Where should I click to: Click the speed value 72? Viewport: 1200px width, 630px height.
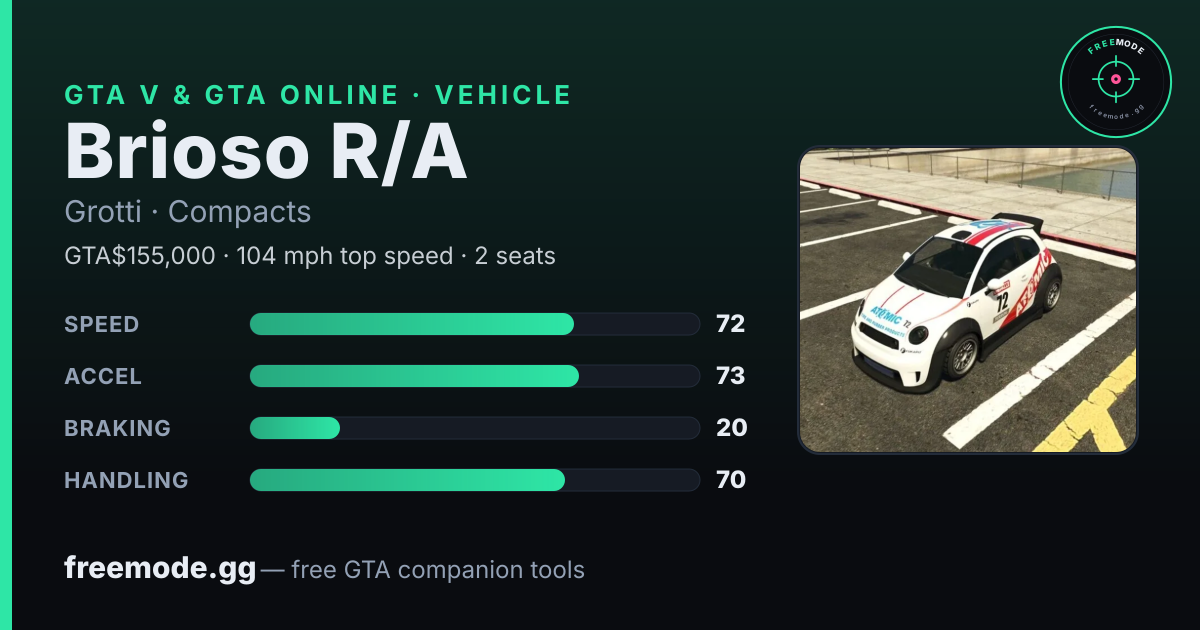click(731, 324)
